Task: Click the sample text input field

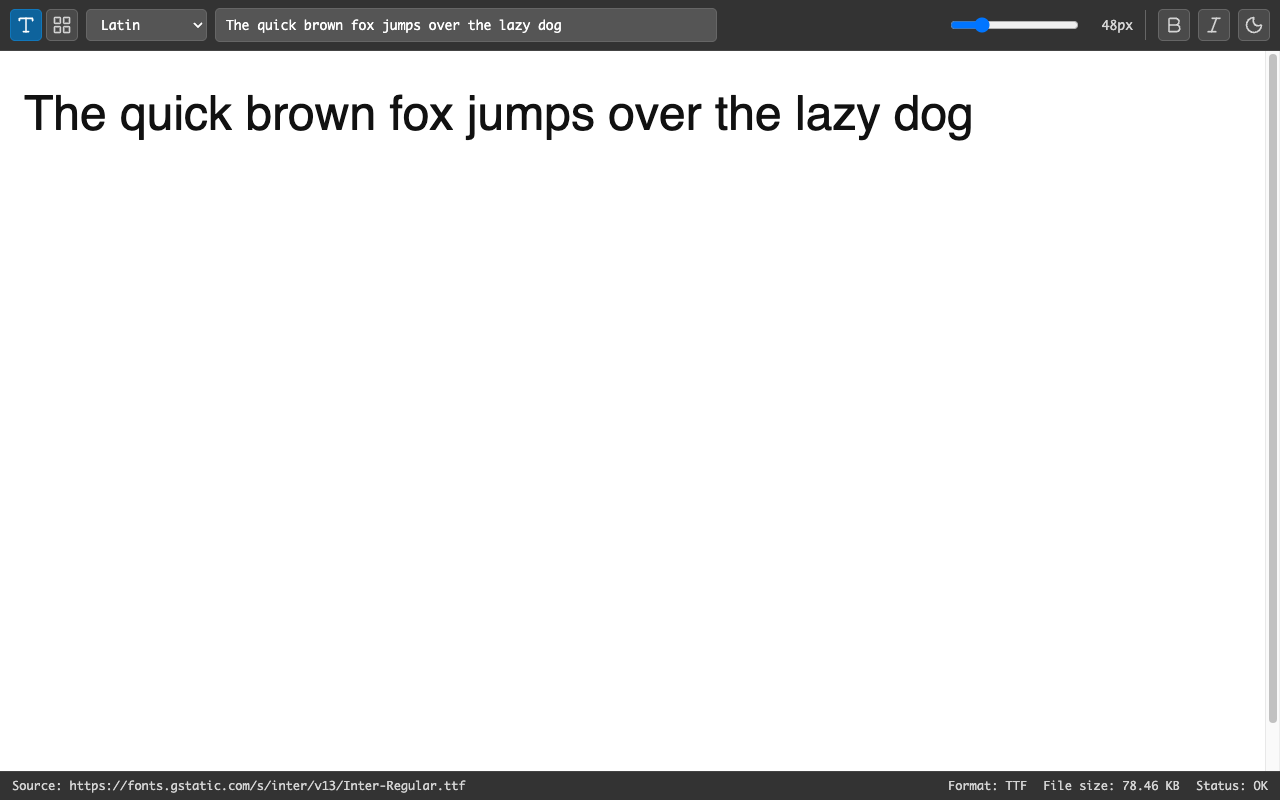Action: (466, 25)
